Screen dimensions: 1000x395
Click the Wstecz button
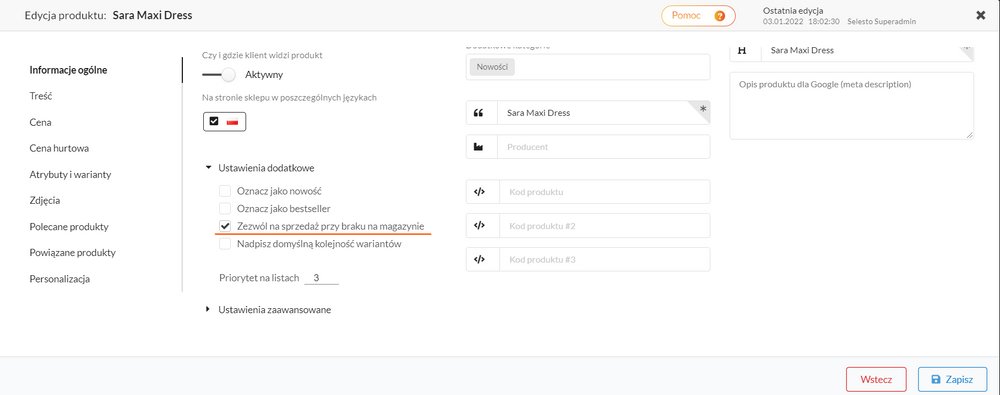click(x=877, y=379)
